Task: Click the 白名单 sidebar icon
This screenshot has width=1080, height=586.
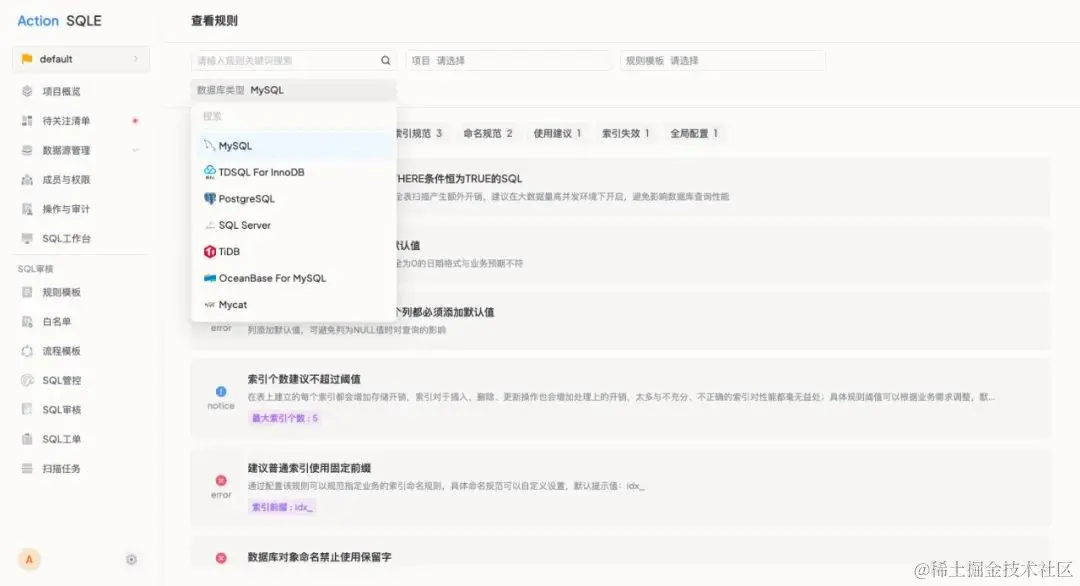Action: (27, 322)
